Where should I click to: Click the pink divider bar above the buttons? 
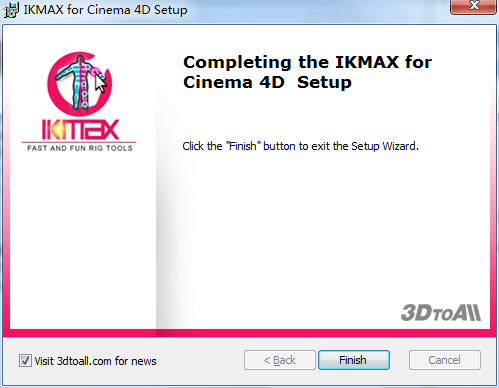[x=249, y=333]
